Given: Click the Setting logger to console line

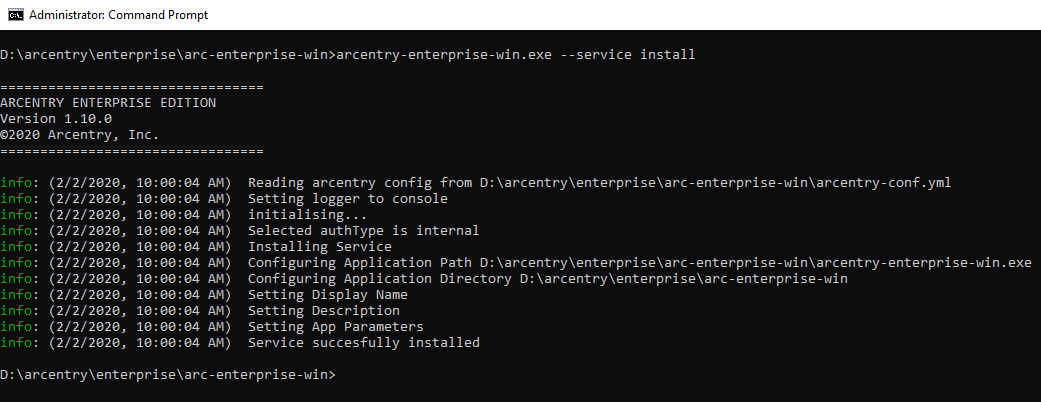Looking at the screenshot, I should click(x=348, y=199).
